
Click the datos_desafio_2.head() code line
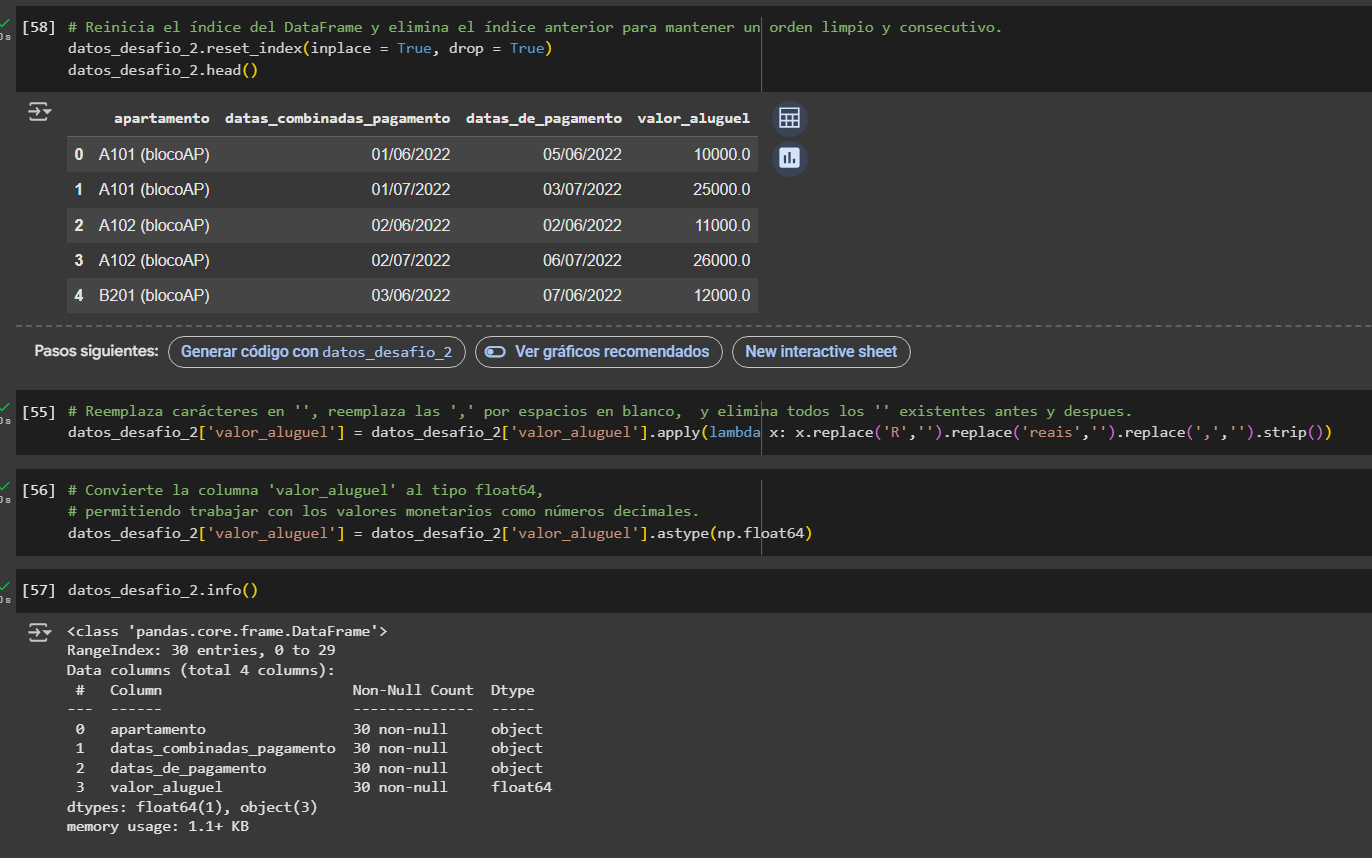163,70
